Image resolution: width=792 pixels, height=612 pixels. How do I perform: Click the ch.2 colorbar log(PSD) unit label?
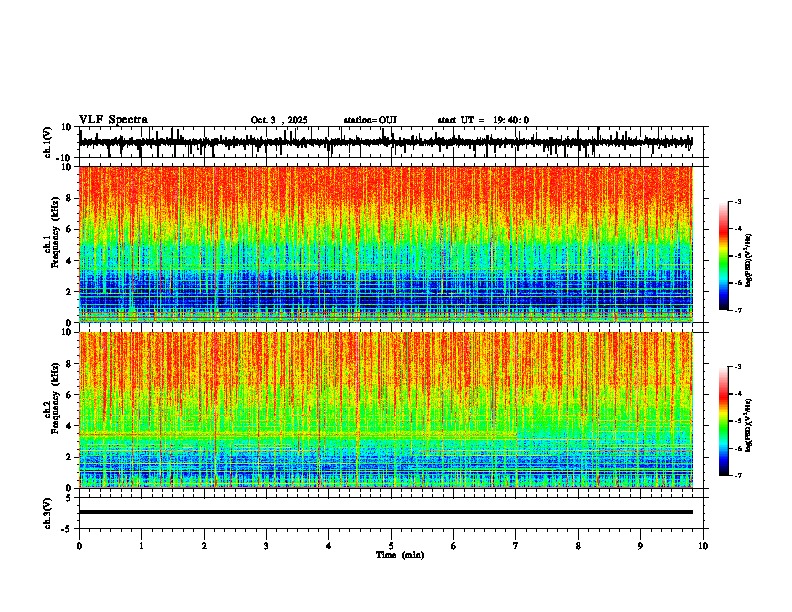[x=748, y=425]
